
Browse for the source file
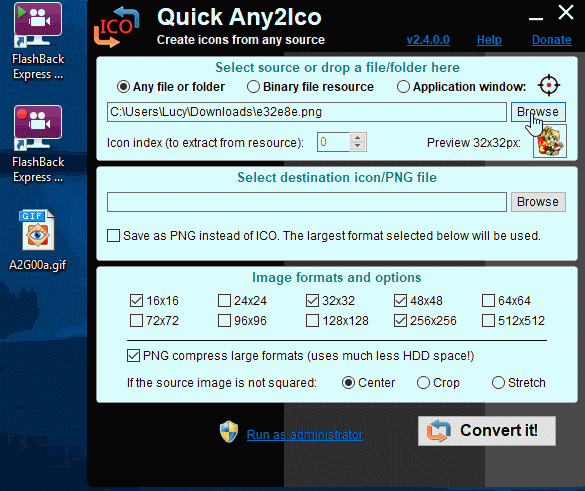(x=538, y=112)
